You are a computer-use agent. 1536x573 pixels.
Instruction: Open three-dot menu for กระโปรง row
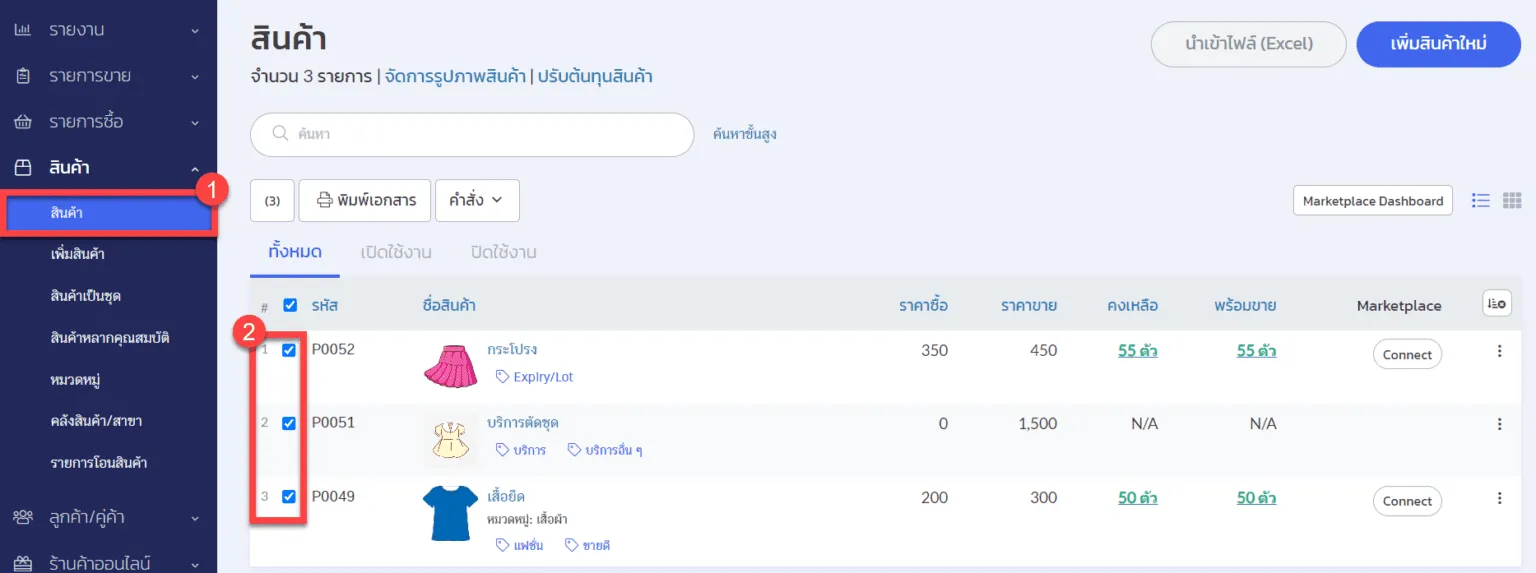1499,351
